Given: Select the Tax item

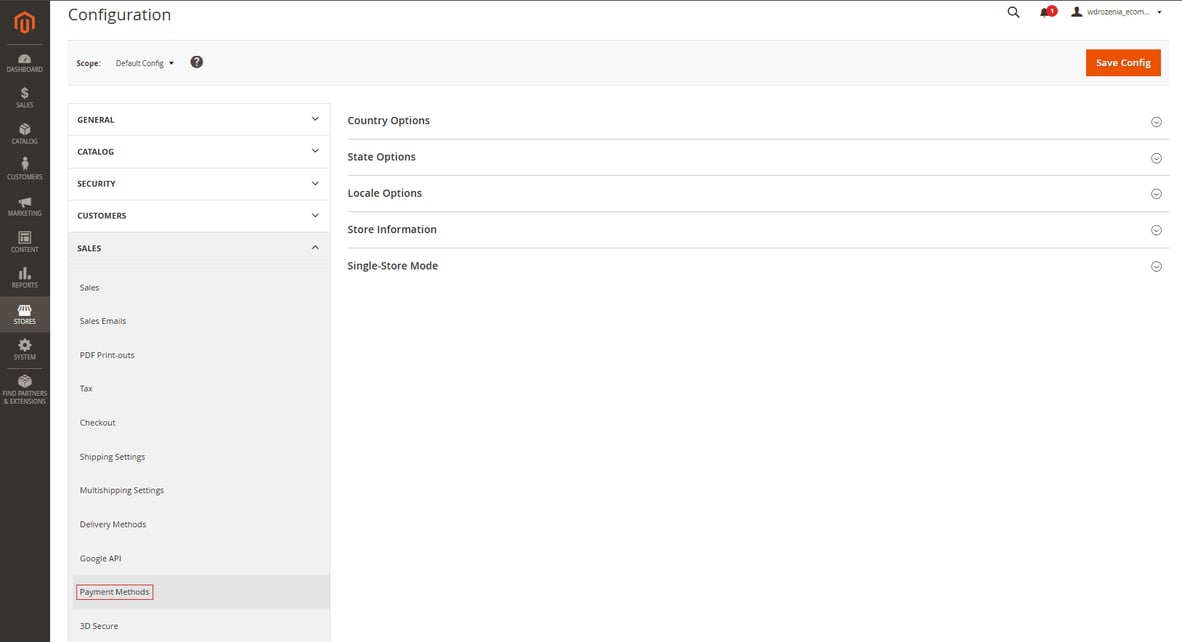Looking at the screenshot, I should pos(86,389).
